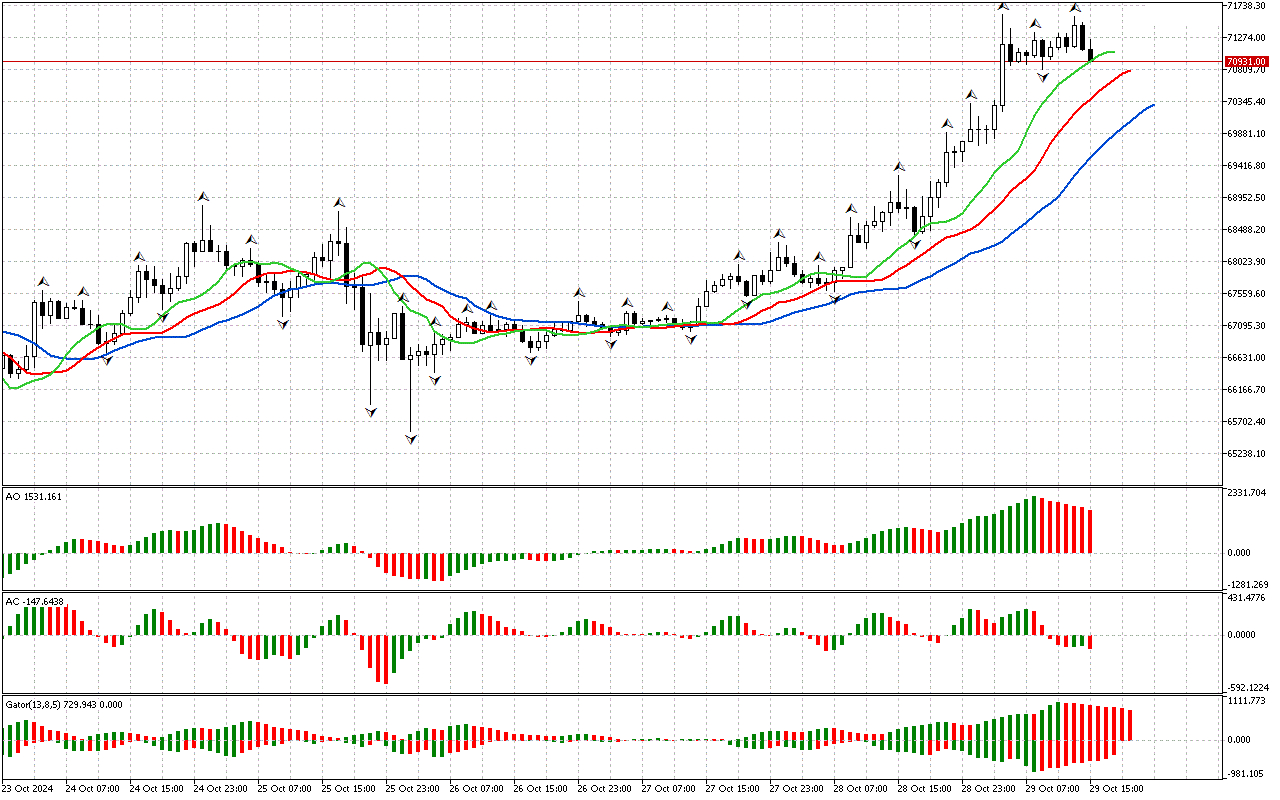Screen dimensions: 1280x800
Task: Select the AO scale minimum -1281.269
Action: click(x=1249, y=585)
